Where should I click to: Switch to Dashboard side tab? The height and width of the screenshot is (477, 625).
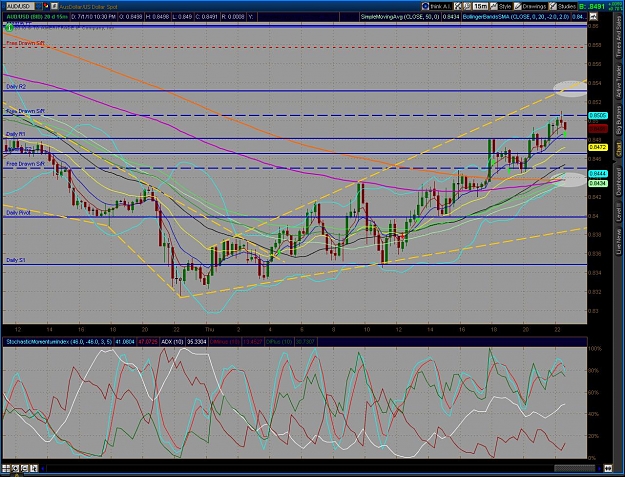tap(619, 181)
